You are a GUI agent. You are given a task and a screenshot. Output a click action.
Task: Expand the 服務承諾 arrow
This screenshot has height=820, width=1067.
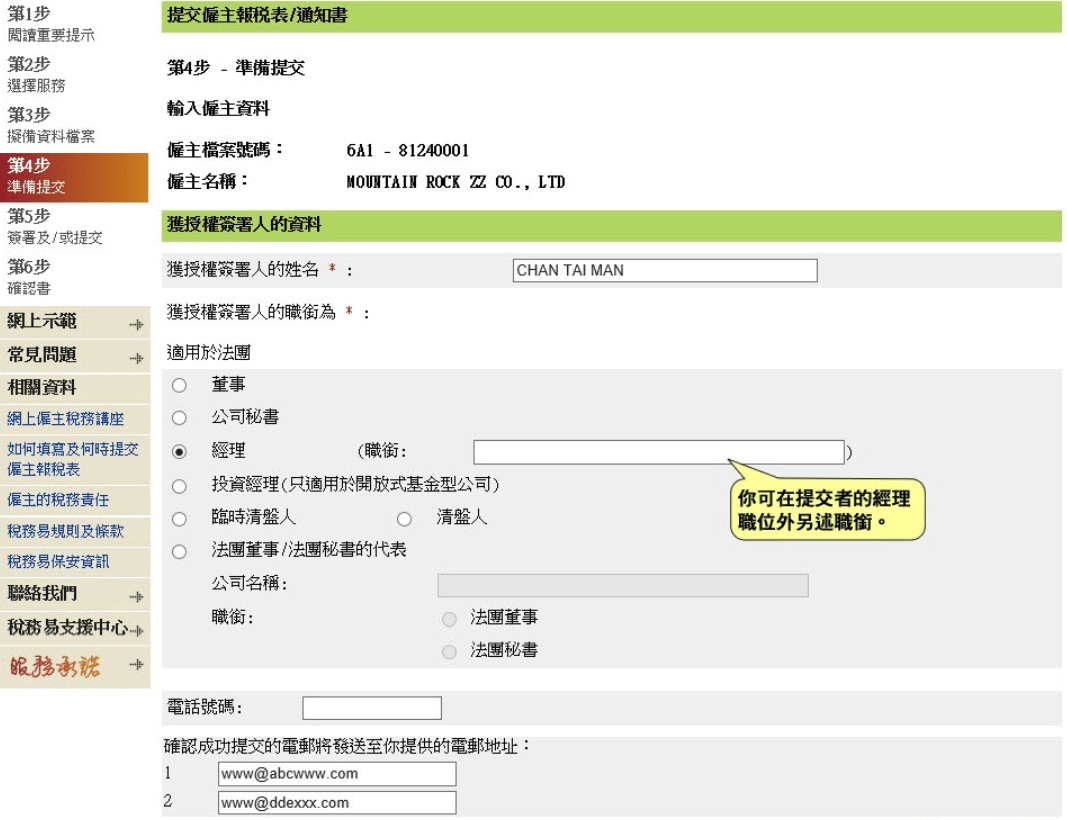tap(137, 664)
